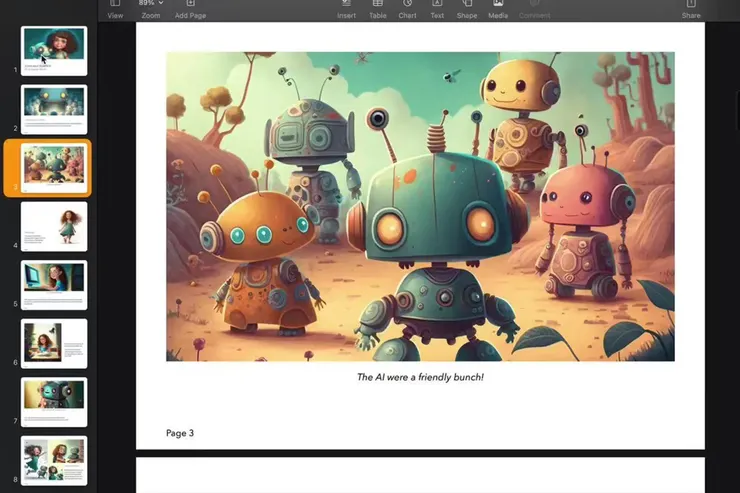740x493 pixels.
Task: Open the Insert menu in toolbar
Action: pos(346,9)
